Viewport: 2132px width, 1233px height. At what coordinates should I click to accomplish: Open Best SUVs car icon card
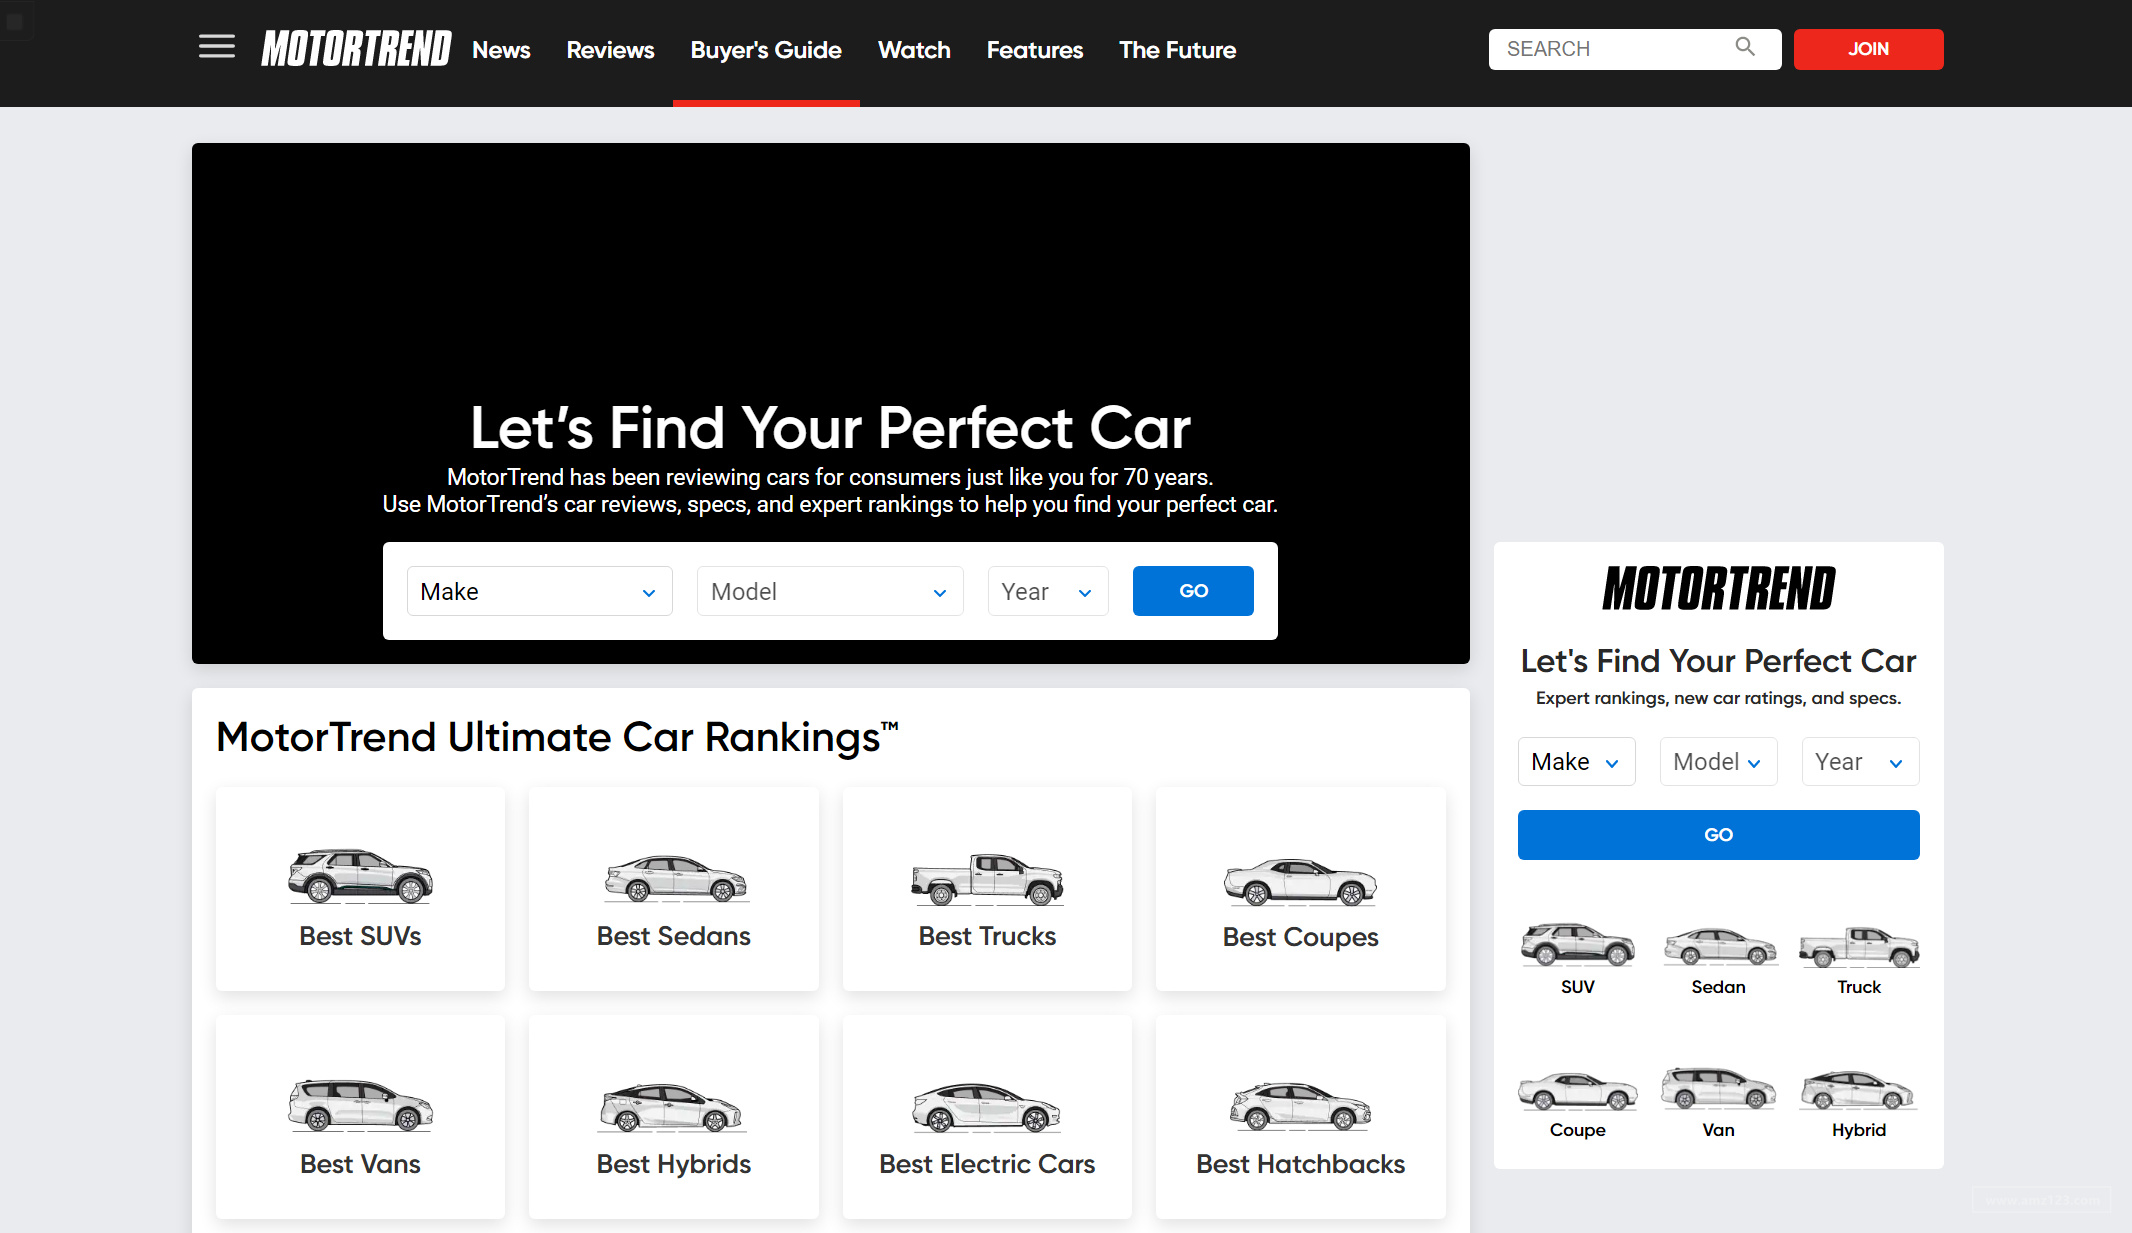click(x=360, y=889)
